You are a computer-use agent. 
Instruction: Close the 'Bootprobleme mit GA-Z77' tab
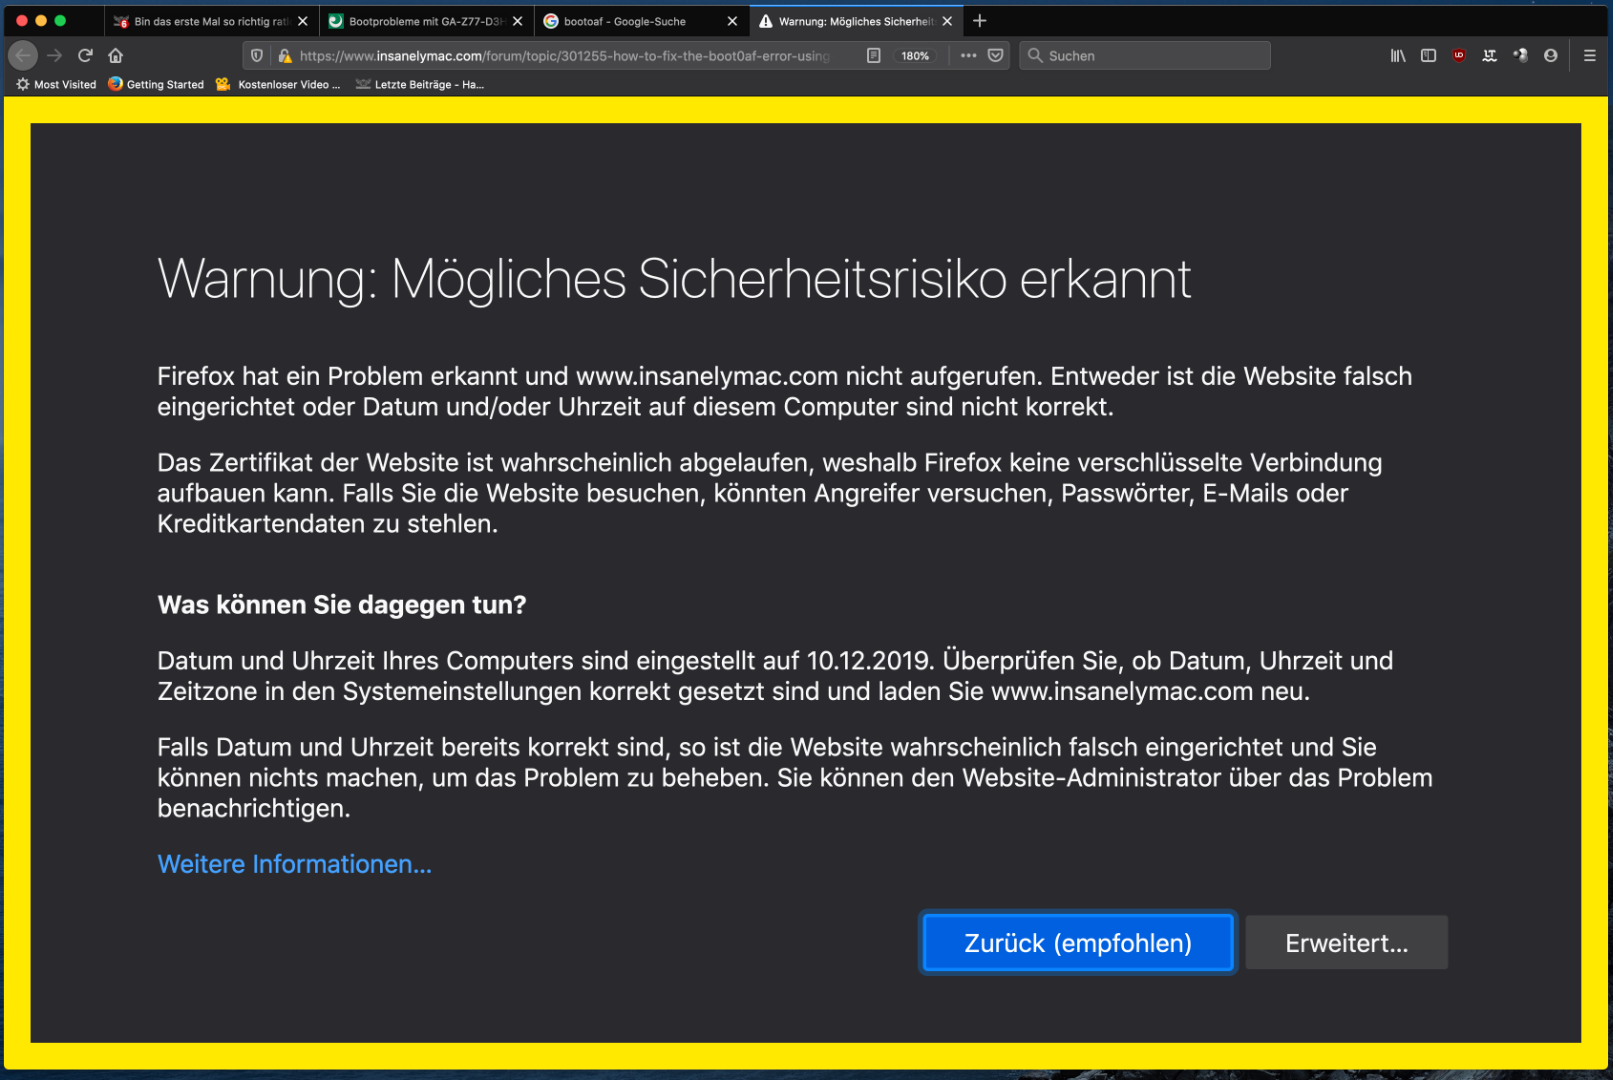tap(518, 21)
